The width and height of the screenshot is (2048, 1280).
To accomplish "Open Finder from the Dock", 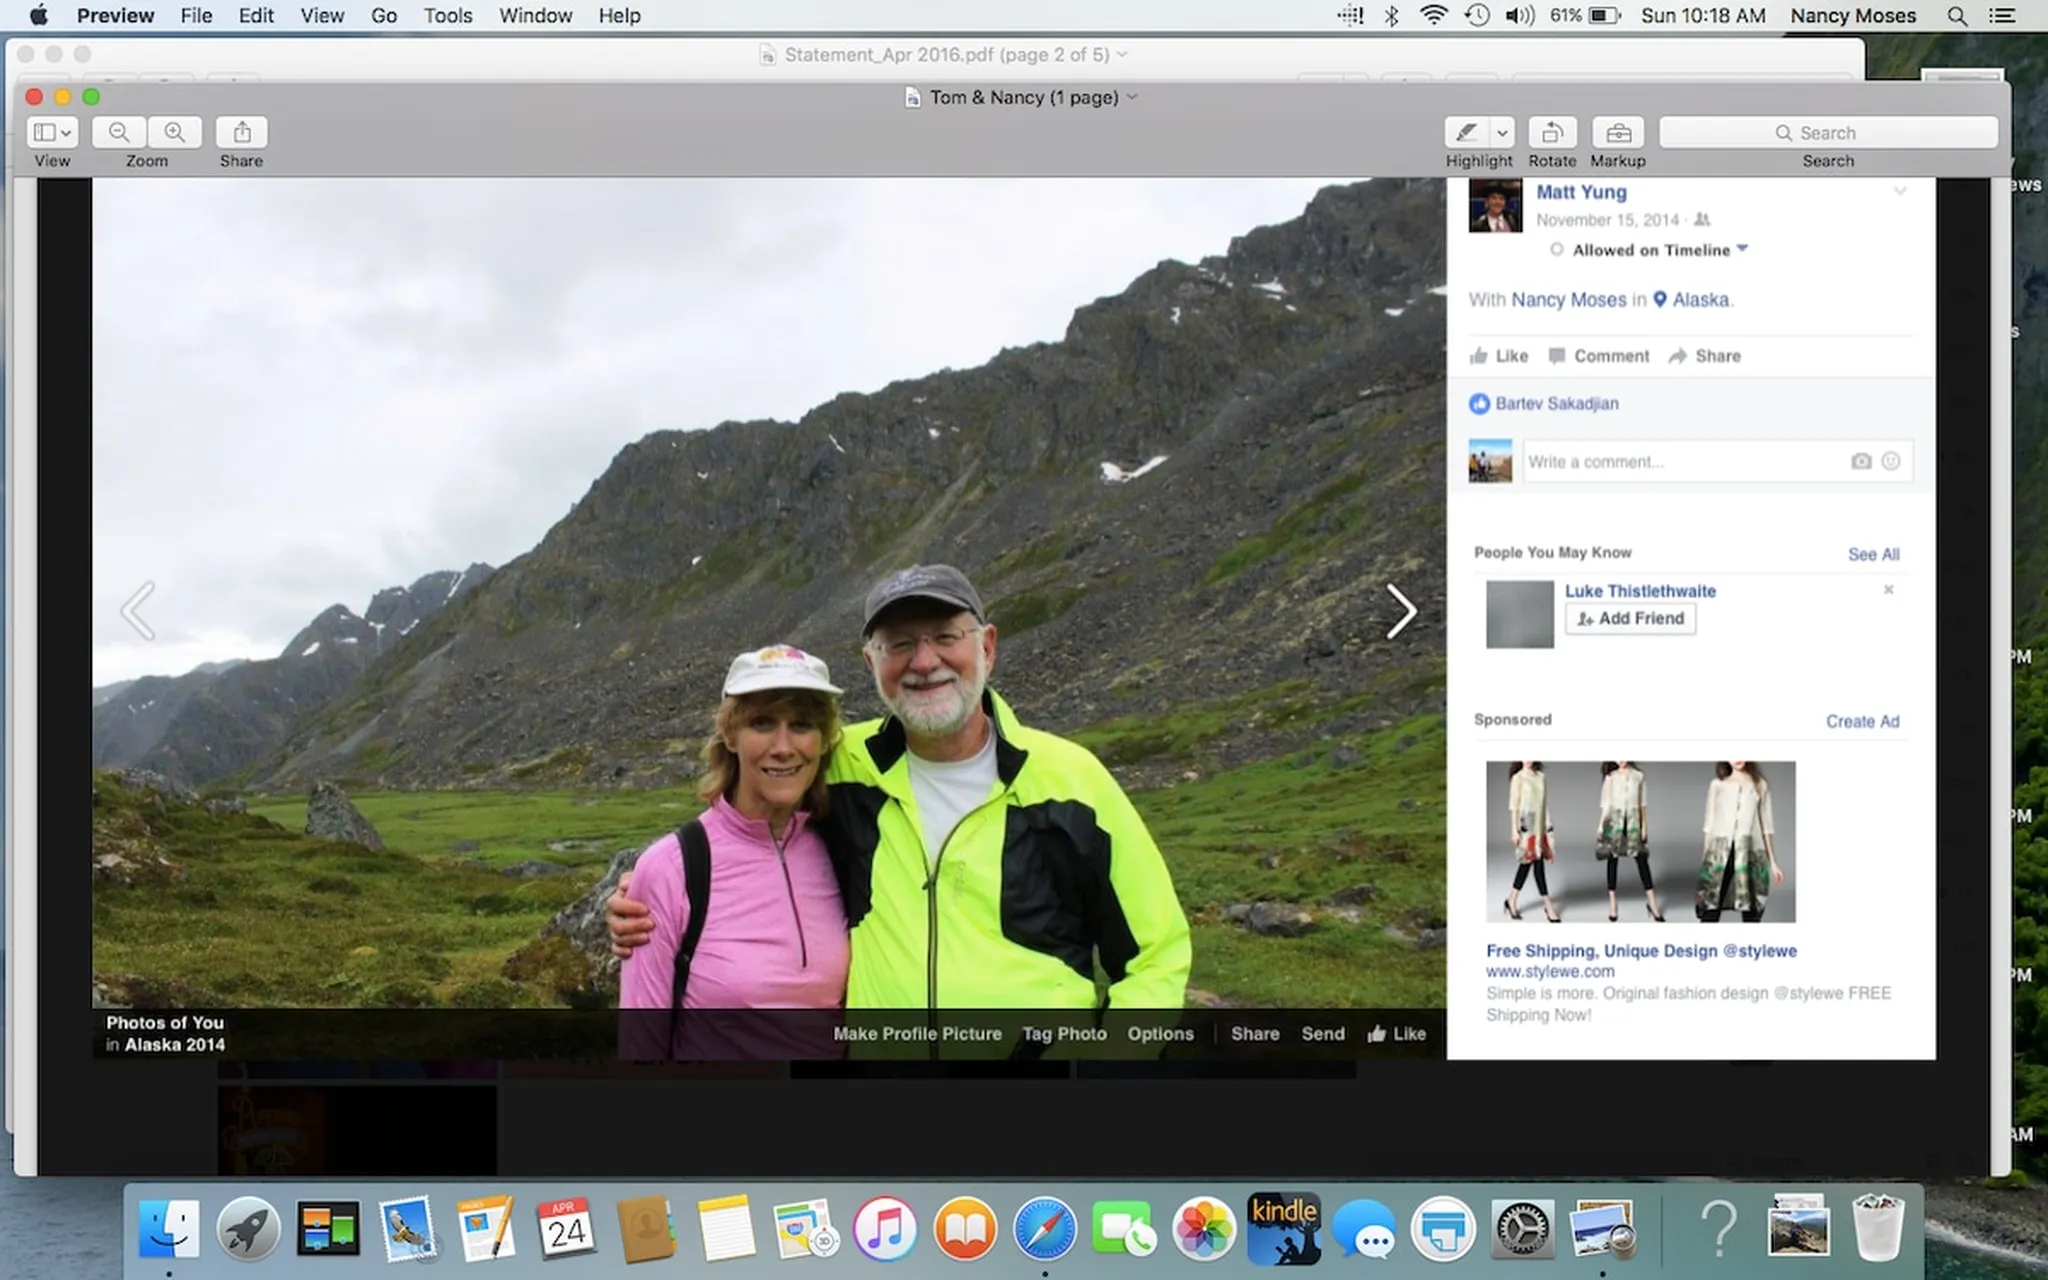I will pos(168,1228).
